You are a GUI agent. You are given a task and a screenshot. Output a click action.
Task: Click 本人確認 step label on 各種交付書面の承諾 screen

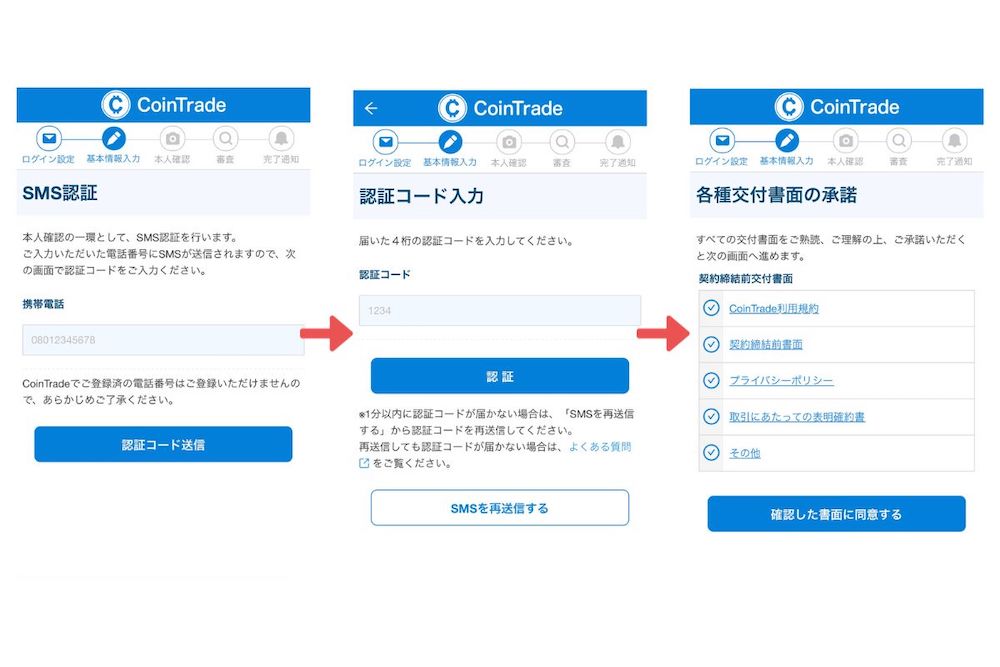pyautogui.click(x=846, y=161)
